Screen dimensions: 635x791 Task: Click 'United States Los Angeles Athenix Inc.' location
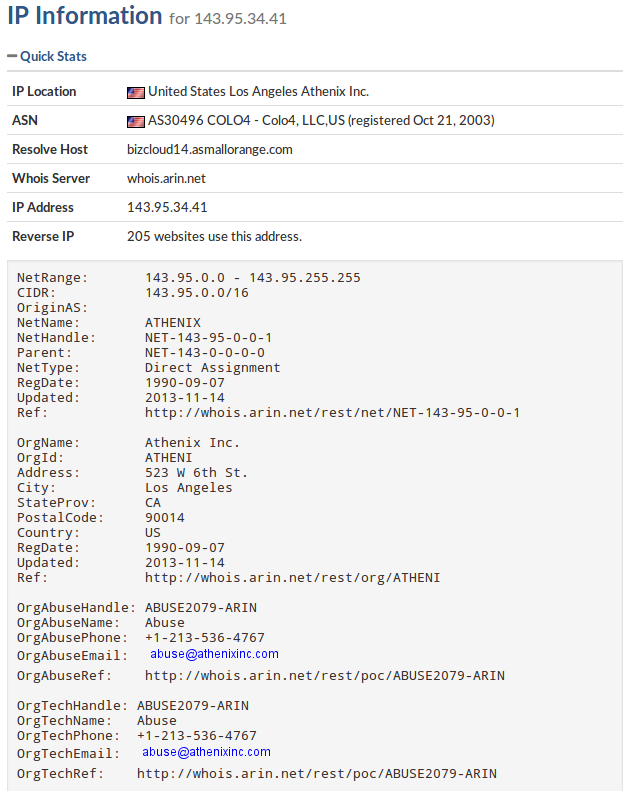258,91
